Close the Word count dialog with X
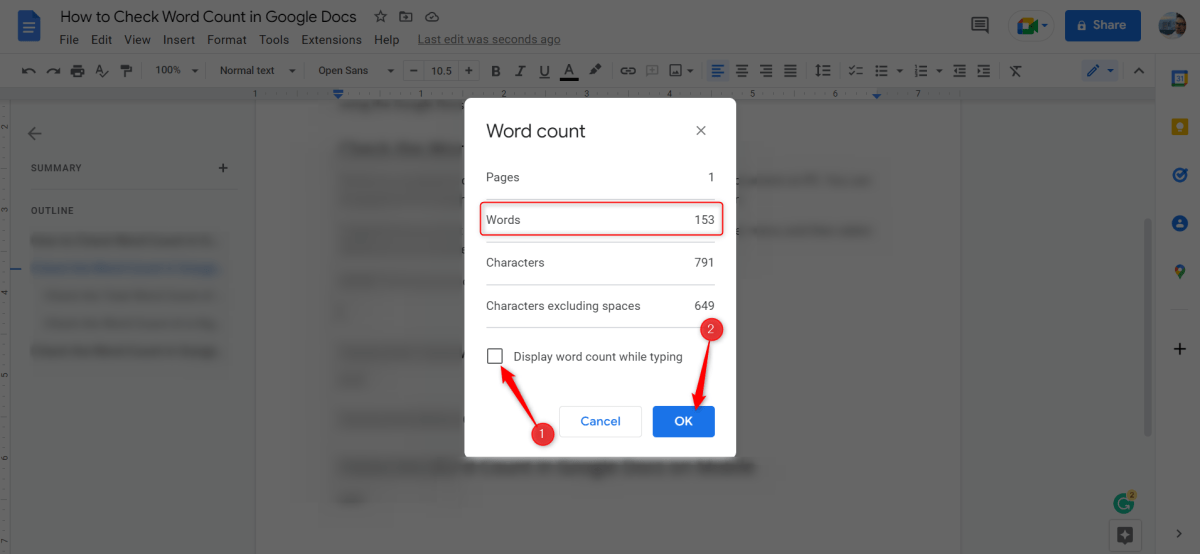The image size is (1200, 554). [701, 131]
